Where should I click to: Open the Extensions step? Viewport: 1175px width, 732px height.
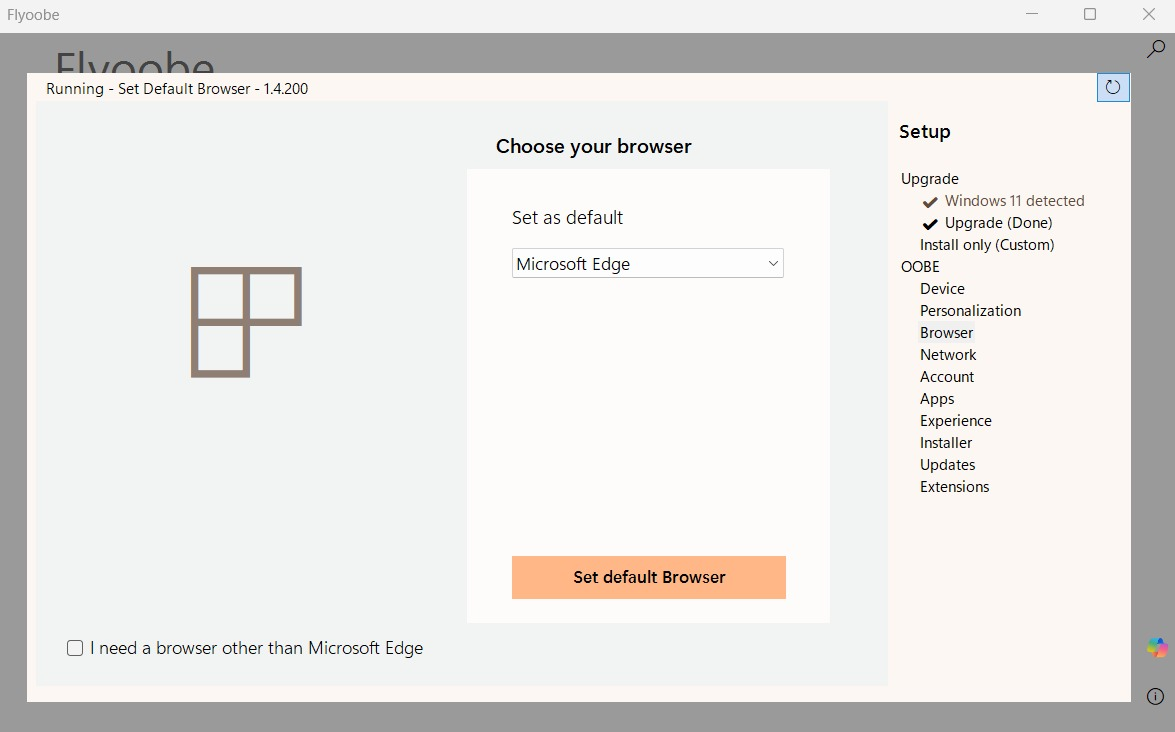954,487
